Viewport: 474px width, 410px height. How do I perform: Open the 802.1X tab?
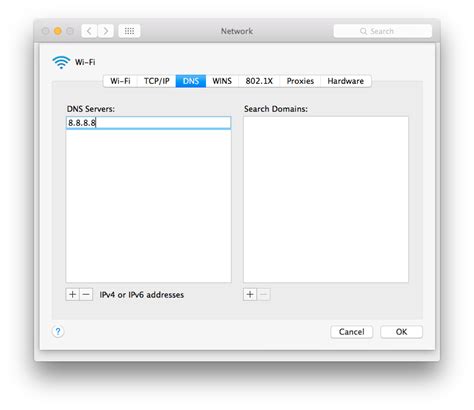259,81
